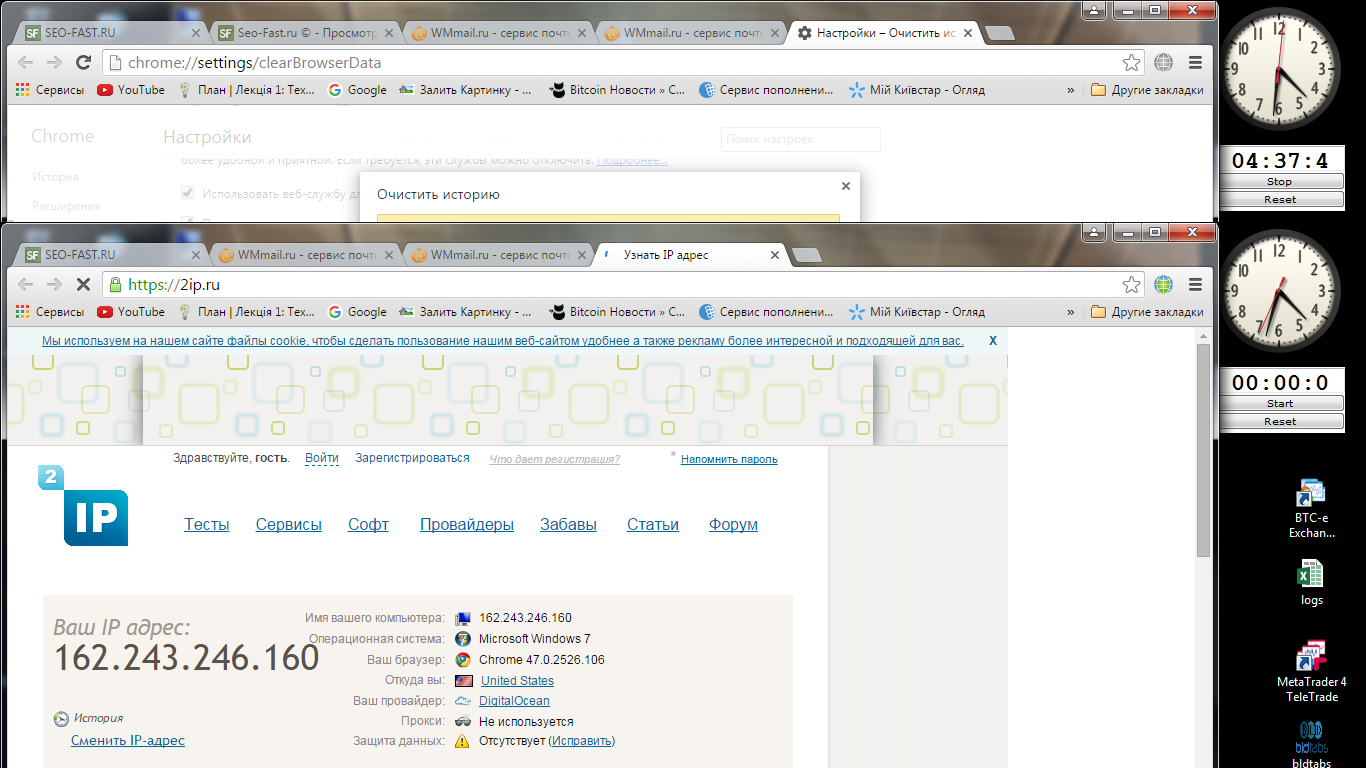This screenshot has height=768, width=1366.
Task: Stop loading in lower Chrome window
Action: 84,285
